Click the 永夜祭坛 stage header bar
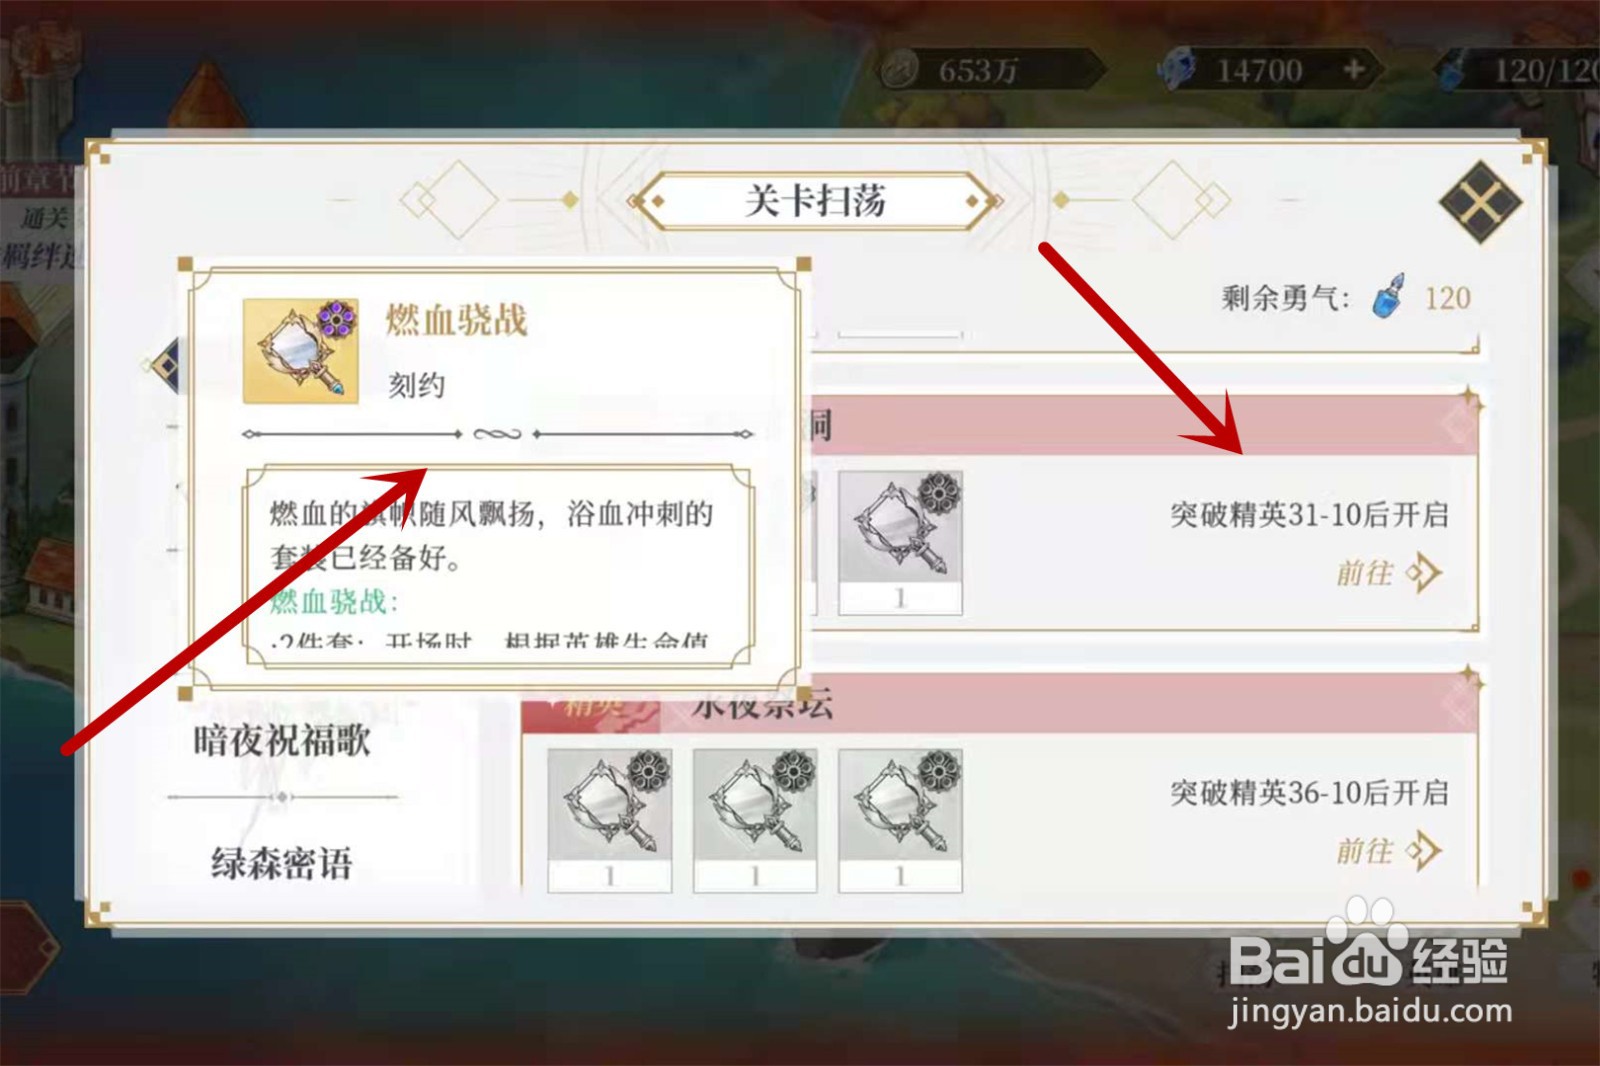1600x1066 pixels. coord(1000,704)
